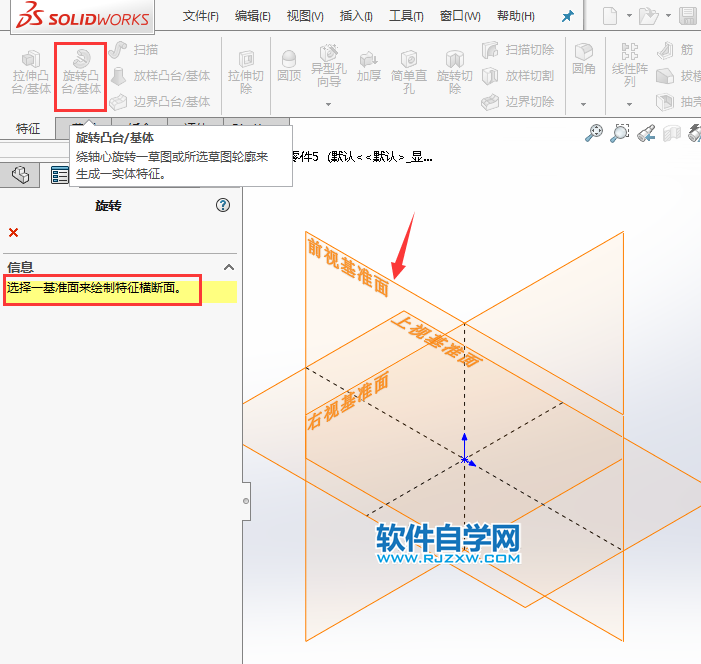Screen dimensions: 701x664
Task: Select the Boundary Boss/Base (边界凸台/基体) tool
Action: (x=160, y=102)
